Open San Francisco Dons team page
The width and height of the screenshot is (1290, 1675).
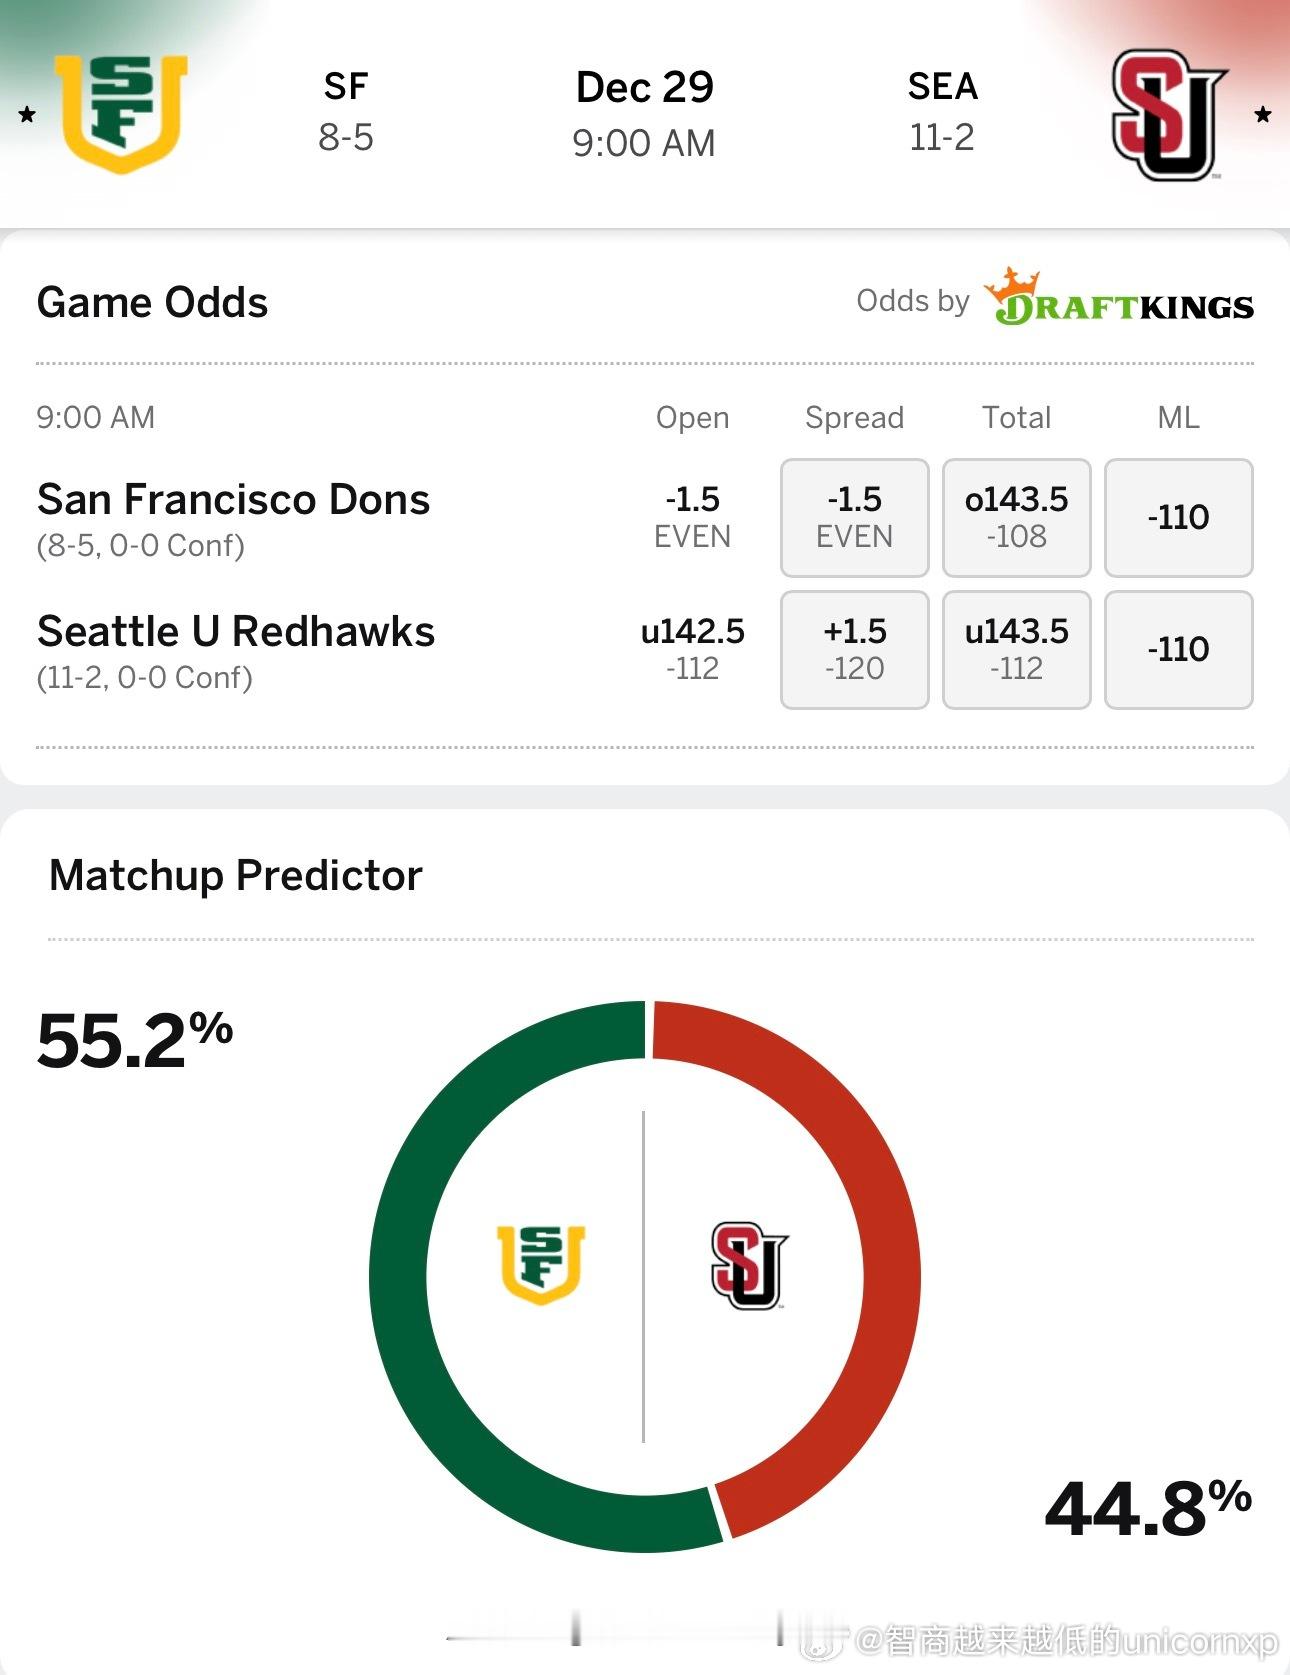(x=233, y=500)
